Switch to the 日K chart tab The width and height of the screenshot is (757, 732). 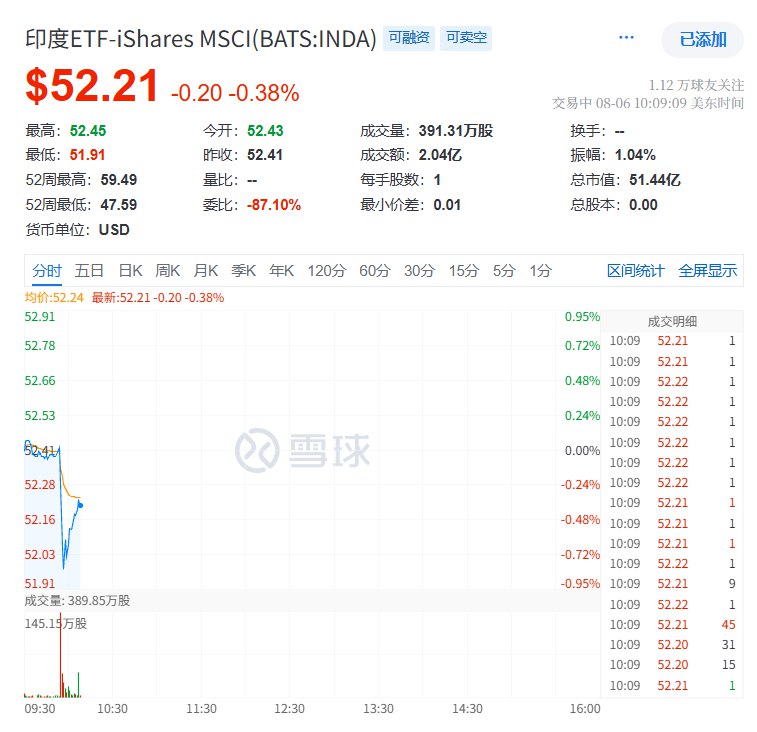tap(130, 270)
